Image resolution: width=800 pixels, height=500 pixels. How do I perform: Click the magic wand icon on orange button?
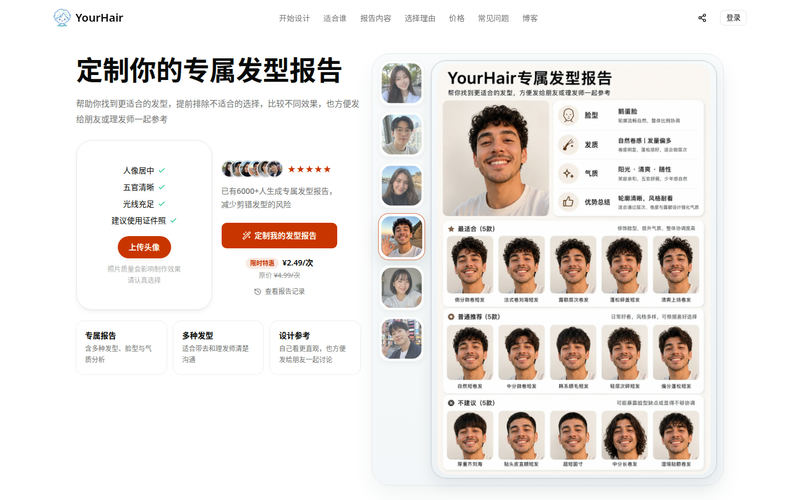click(246, 236)
